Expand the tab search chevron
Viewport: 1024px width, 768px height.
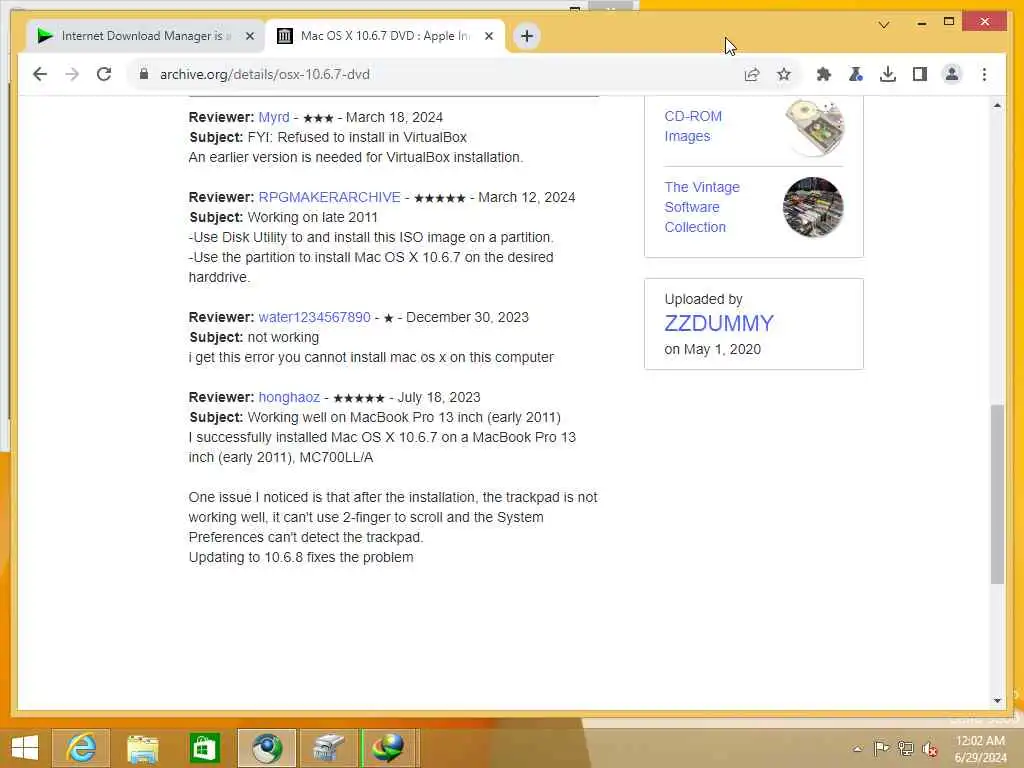(x=884, y=25)
